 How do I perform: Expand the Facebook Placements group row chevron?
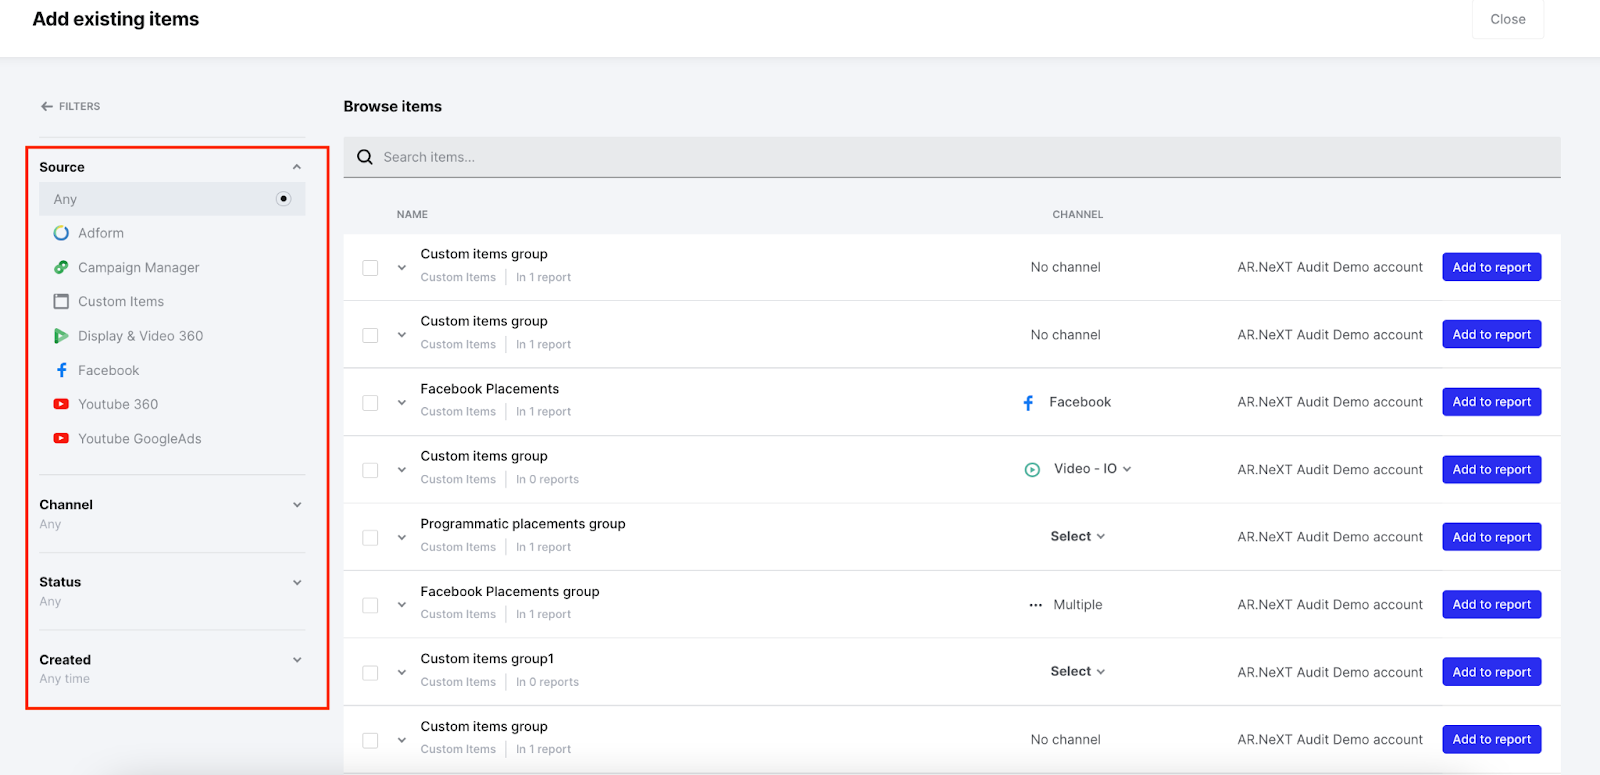[402, 605]
